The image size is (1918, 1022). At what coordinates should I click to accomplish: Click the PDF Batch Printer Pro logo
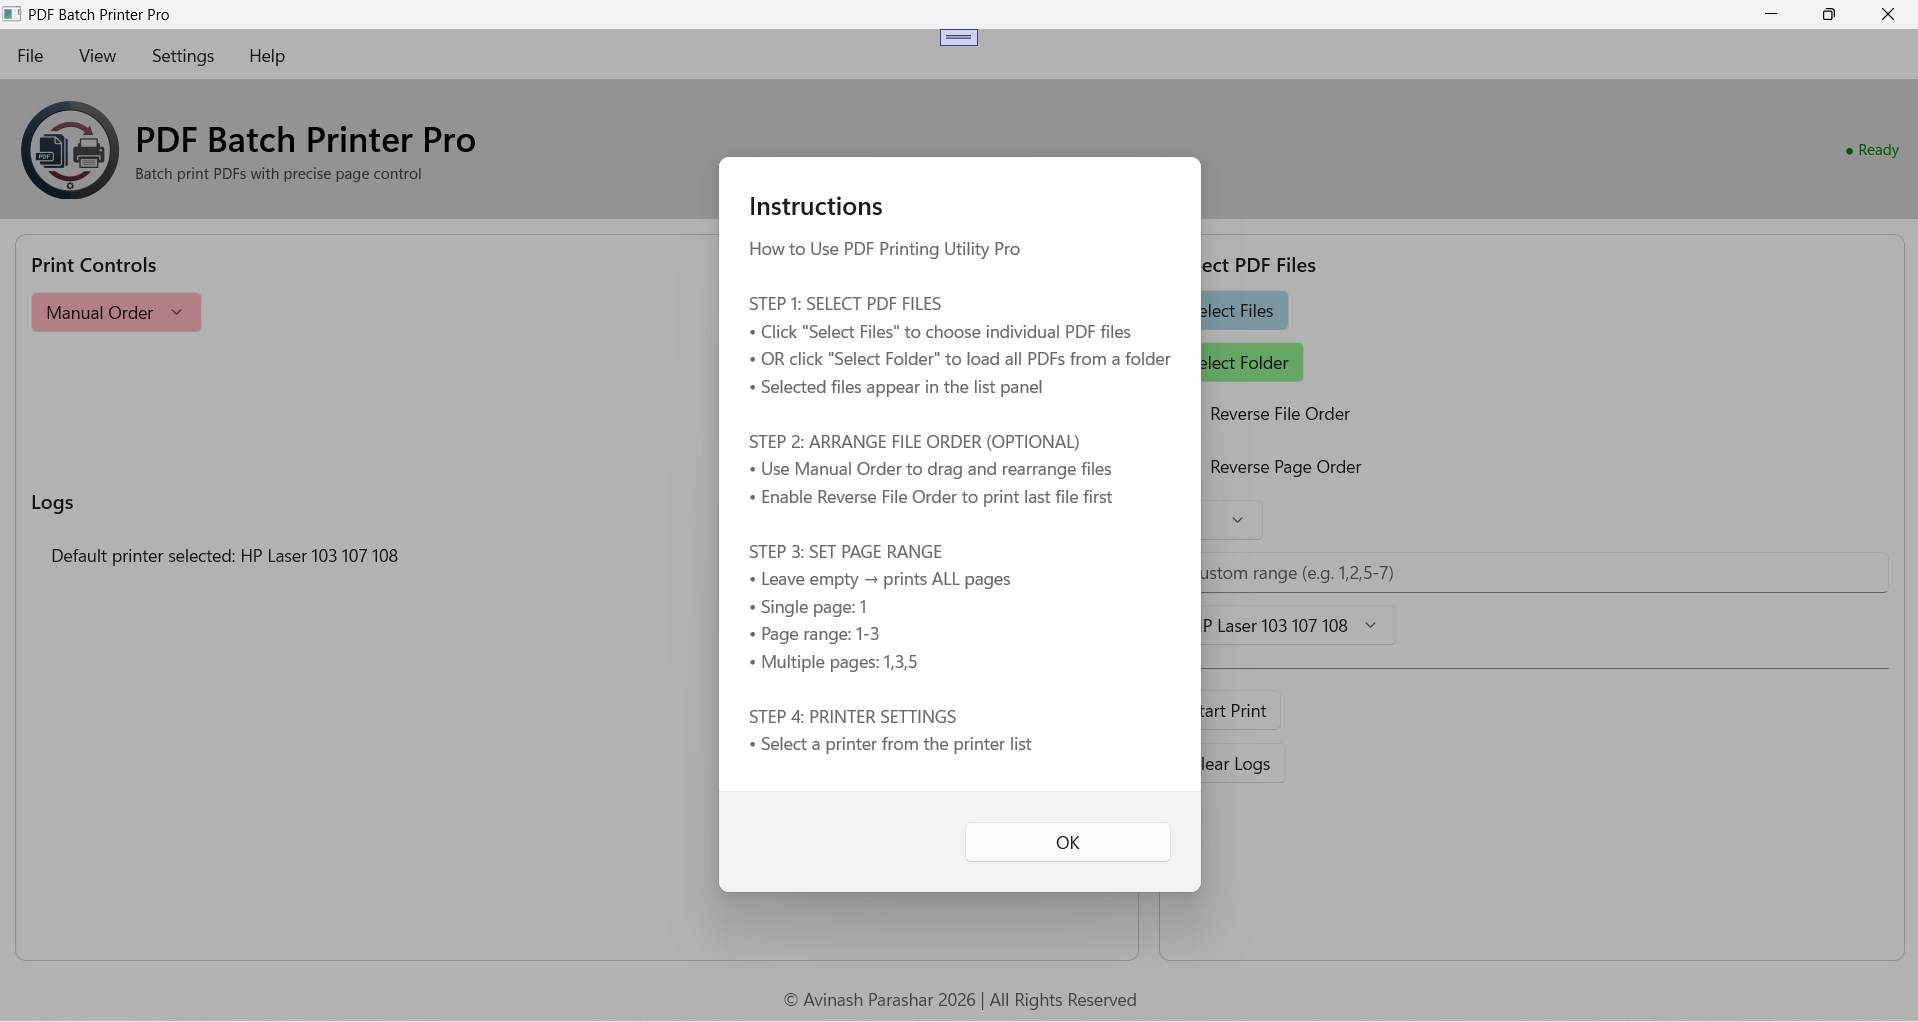(x=70, y=150)
